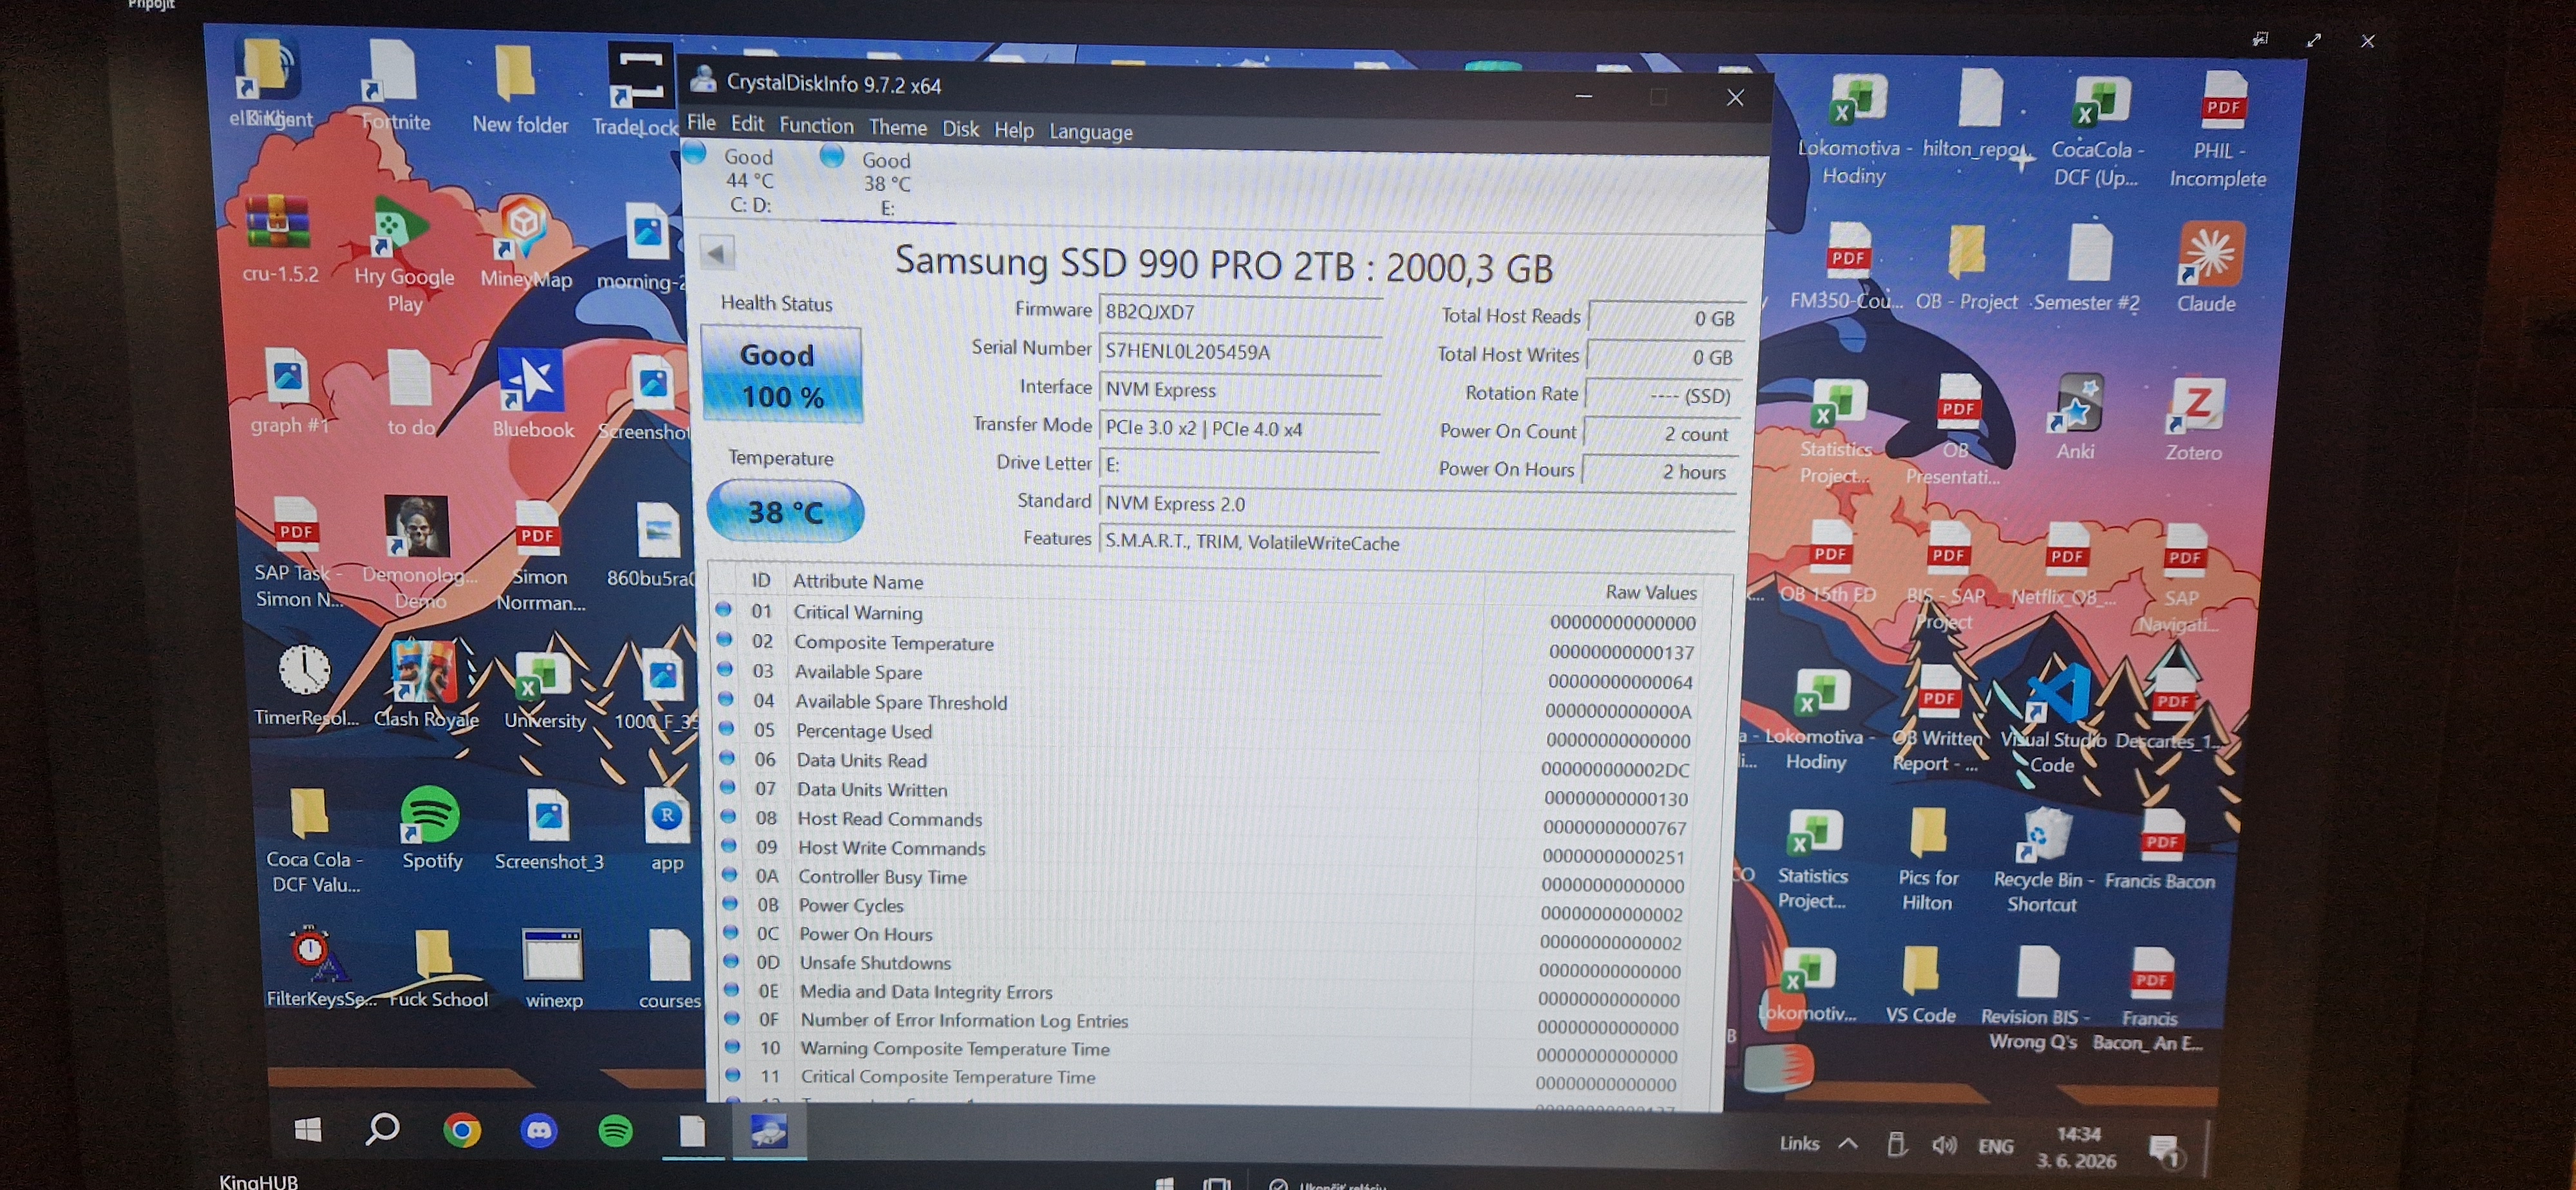Click the Power On Hours value
This screenshot has height=1190, width=2576.
click(1659, 471)
